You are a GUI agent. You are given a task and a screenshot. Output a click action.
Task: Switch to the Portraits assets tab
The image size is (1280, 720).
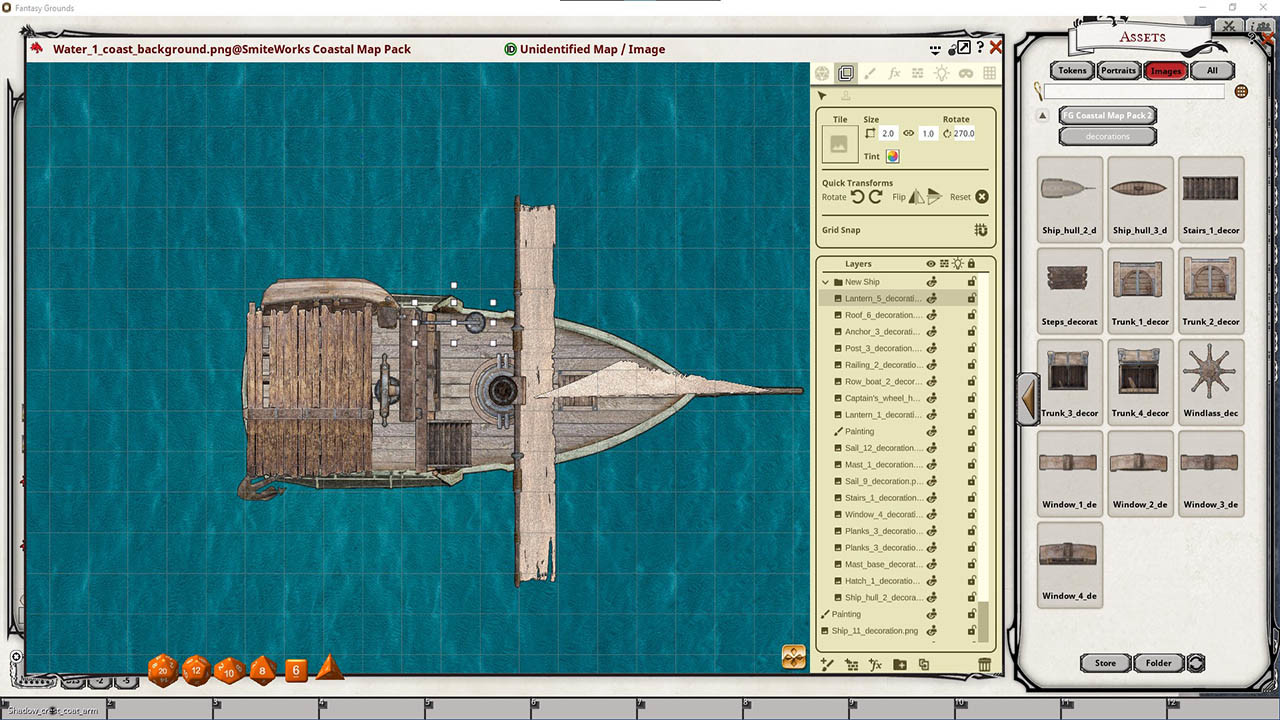pos(1118,71)
